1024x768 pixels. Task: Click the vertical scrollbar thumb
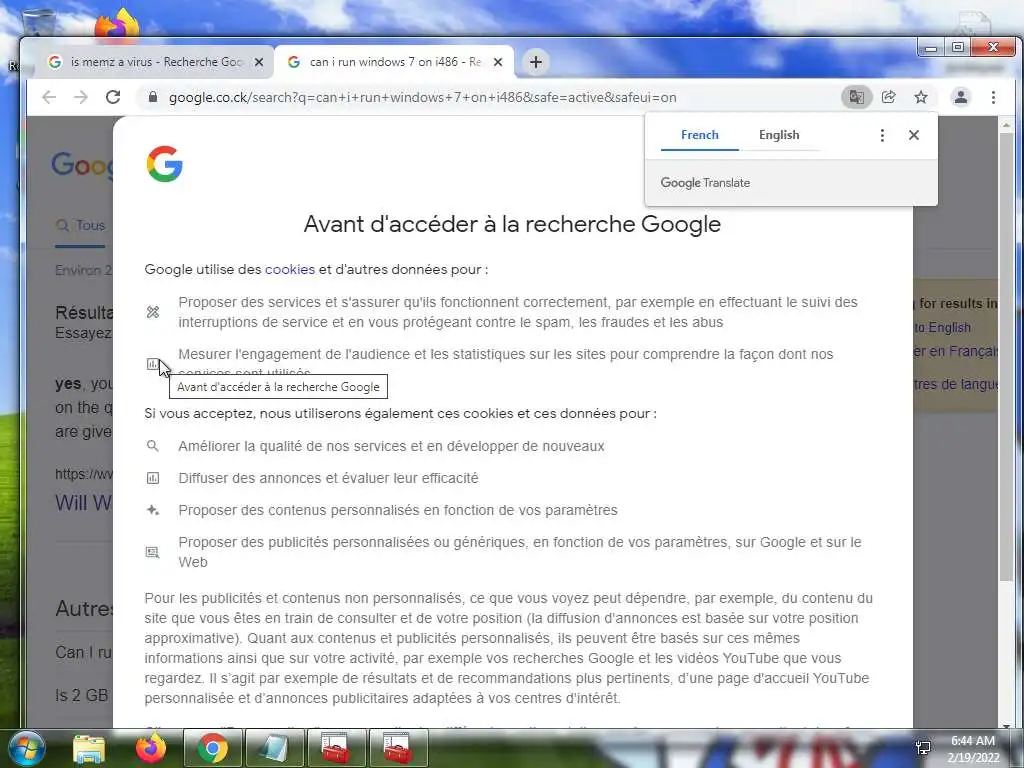pyautogui.click(x=1006, y=356)
